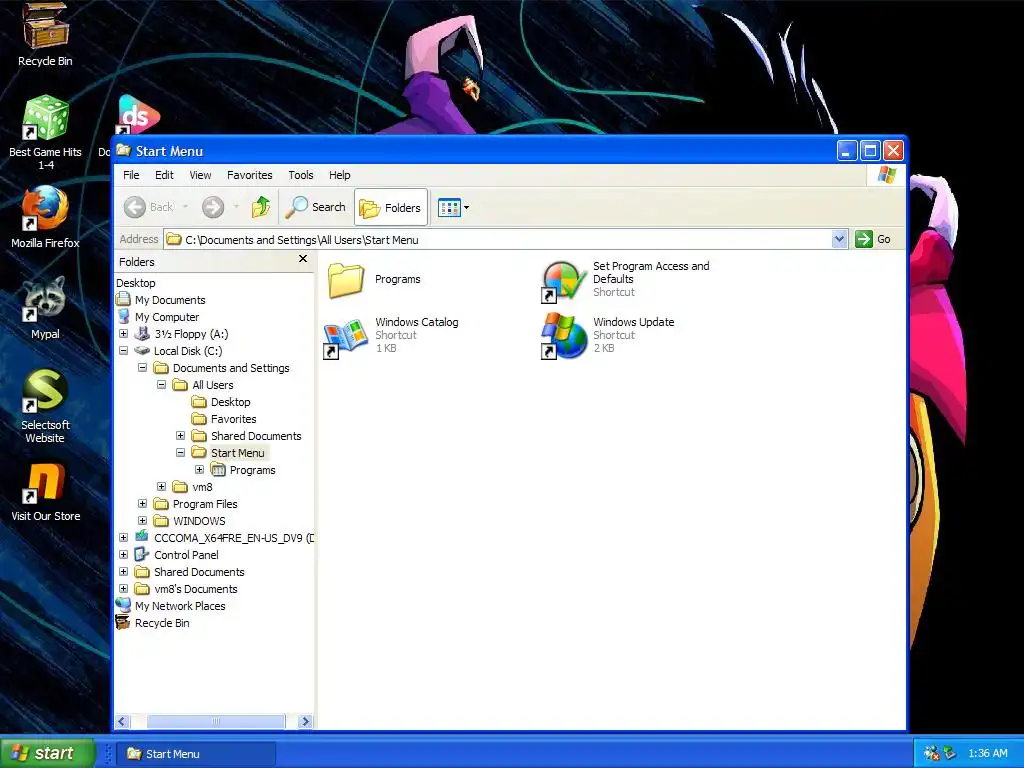The image size is (1024, 768).
Task: Click the Forward arrow button
Action: [213, 207]
